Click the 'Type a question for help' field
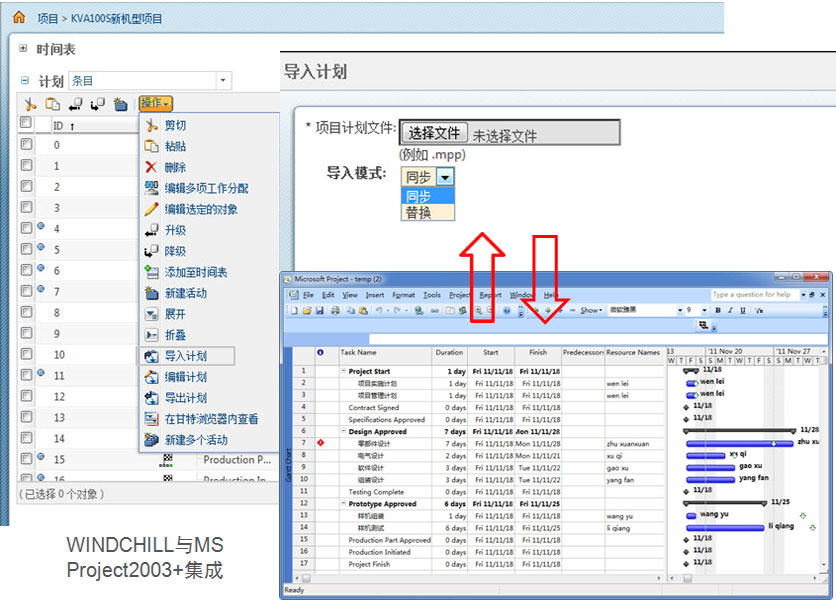 click(x=754, y=294)
